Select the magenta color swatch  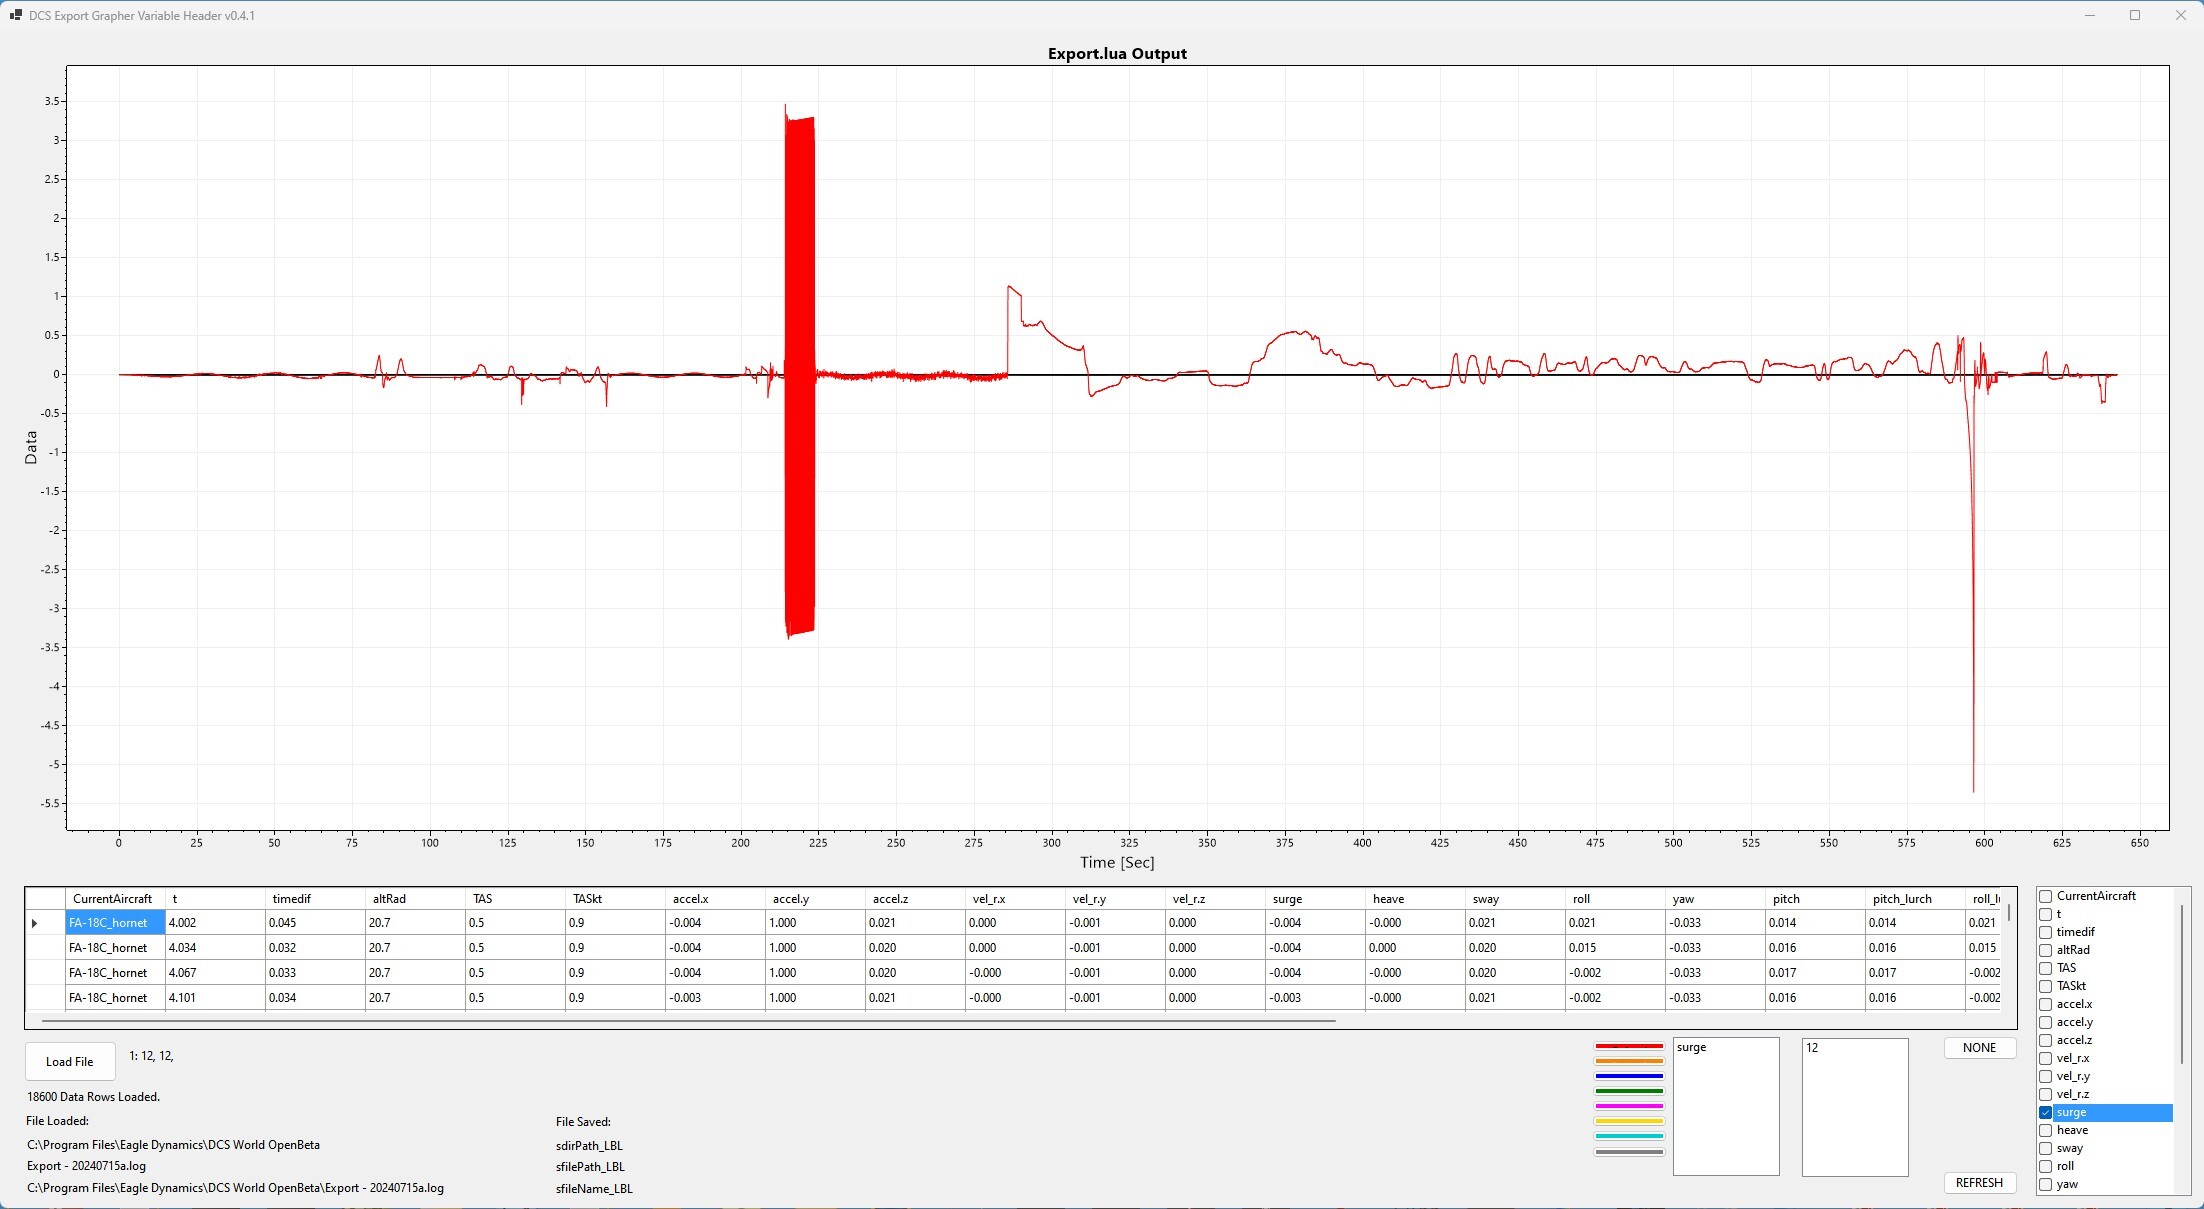[1629, 1106]
